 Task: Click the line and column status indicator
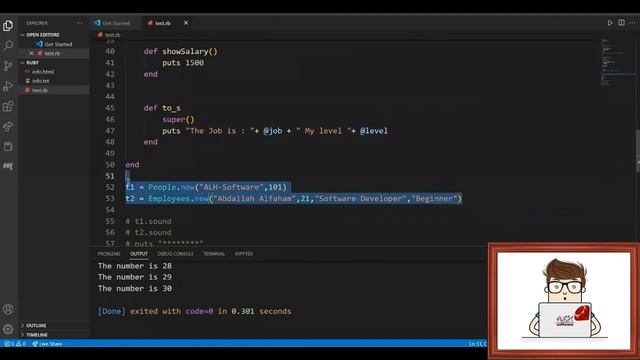(478, 344)
